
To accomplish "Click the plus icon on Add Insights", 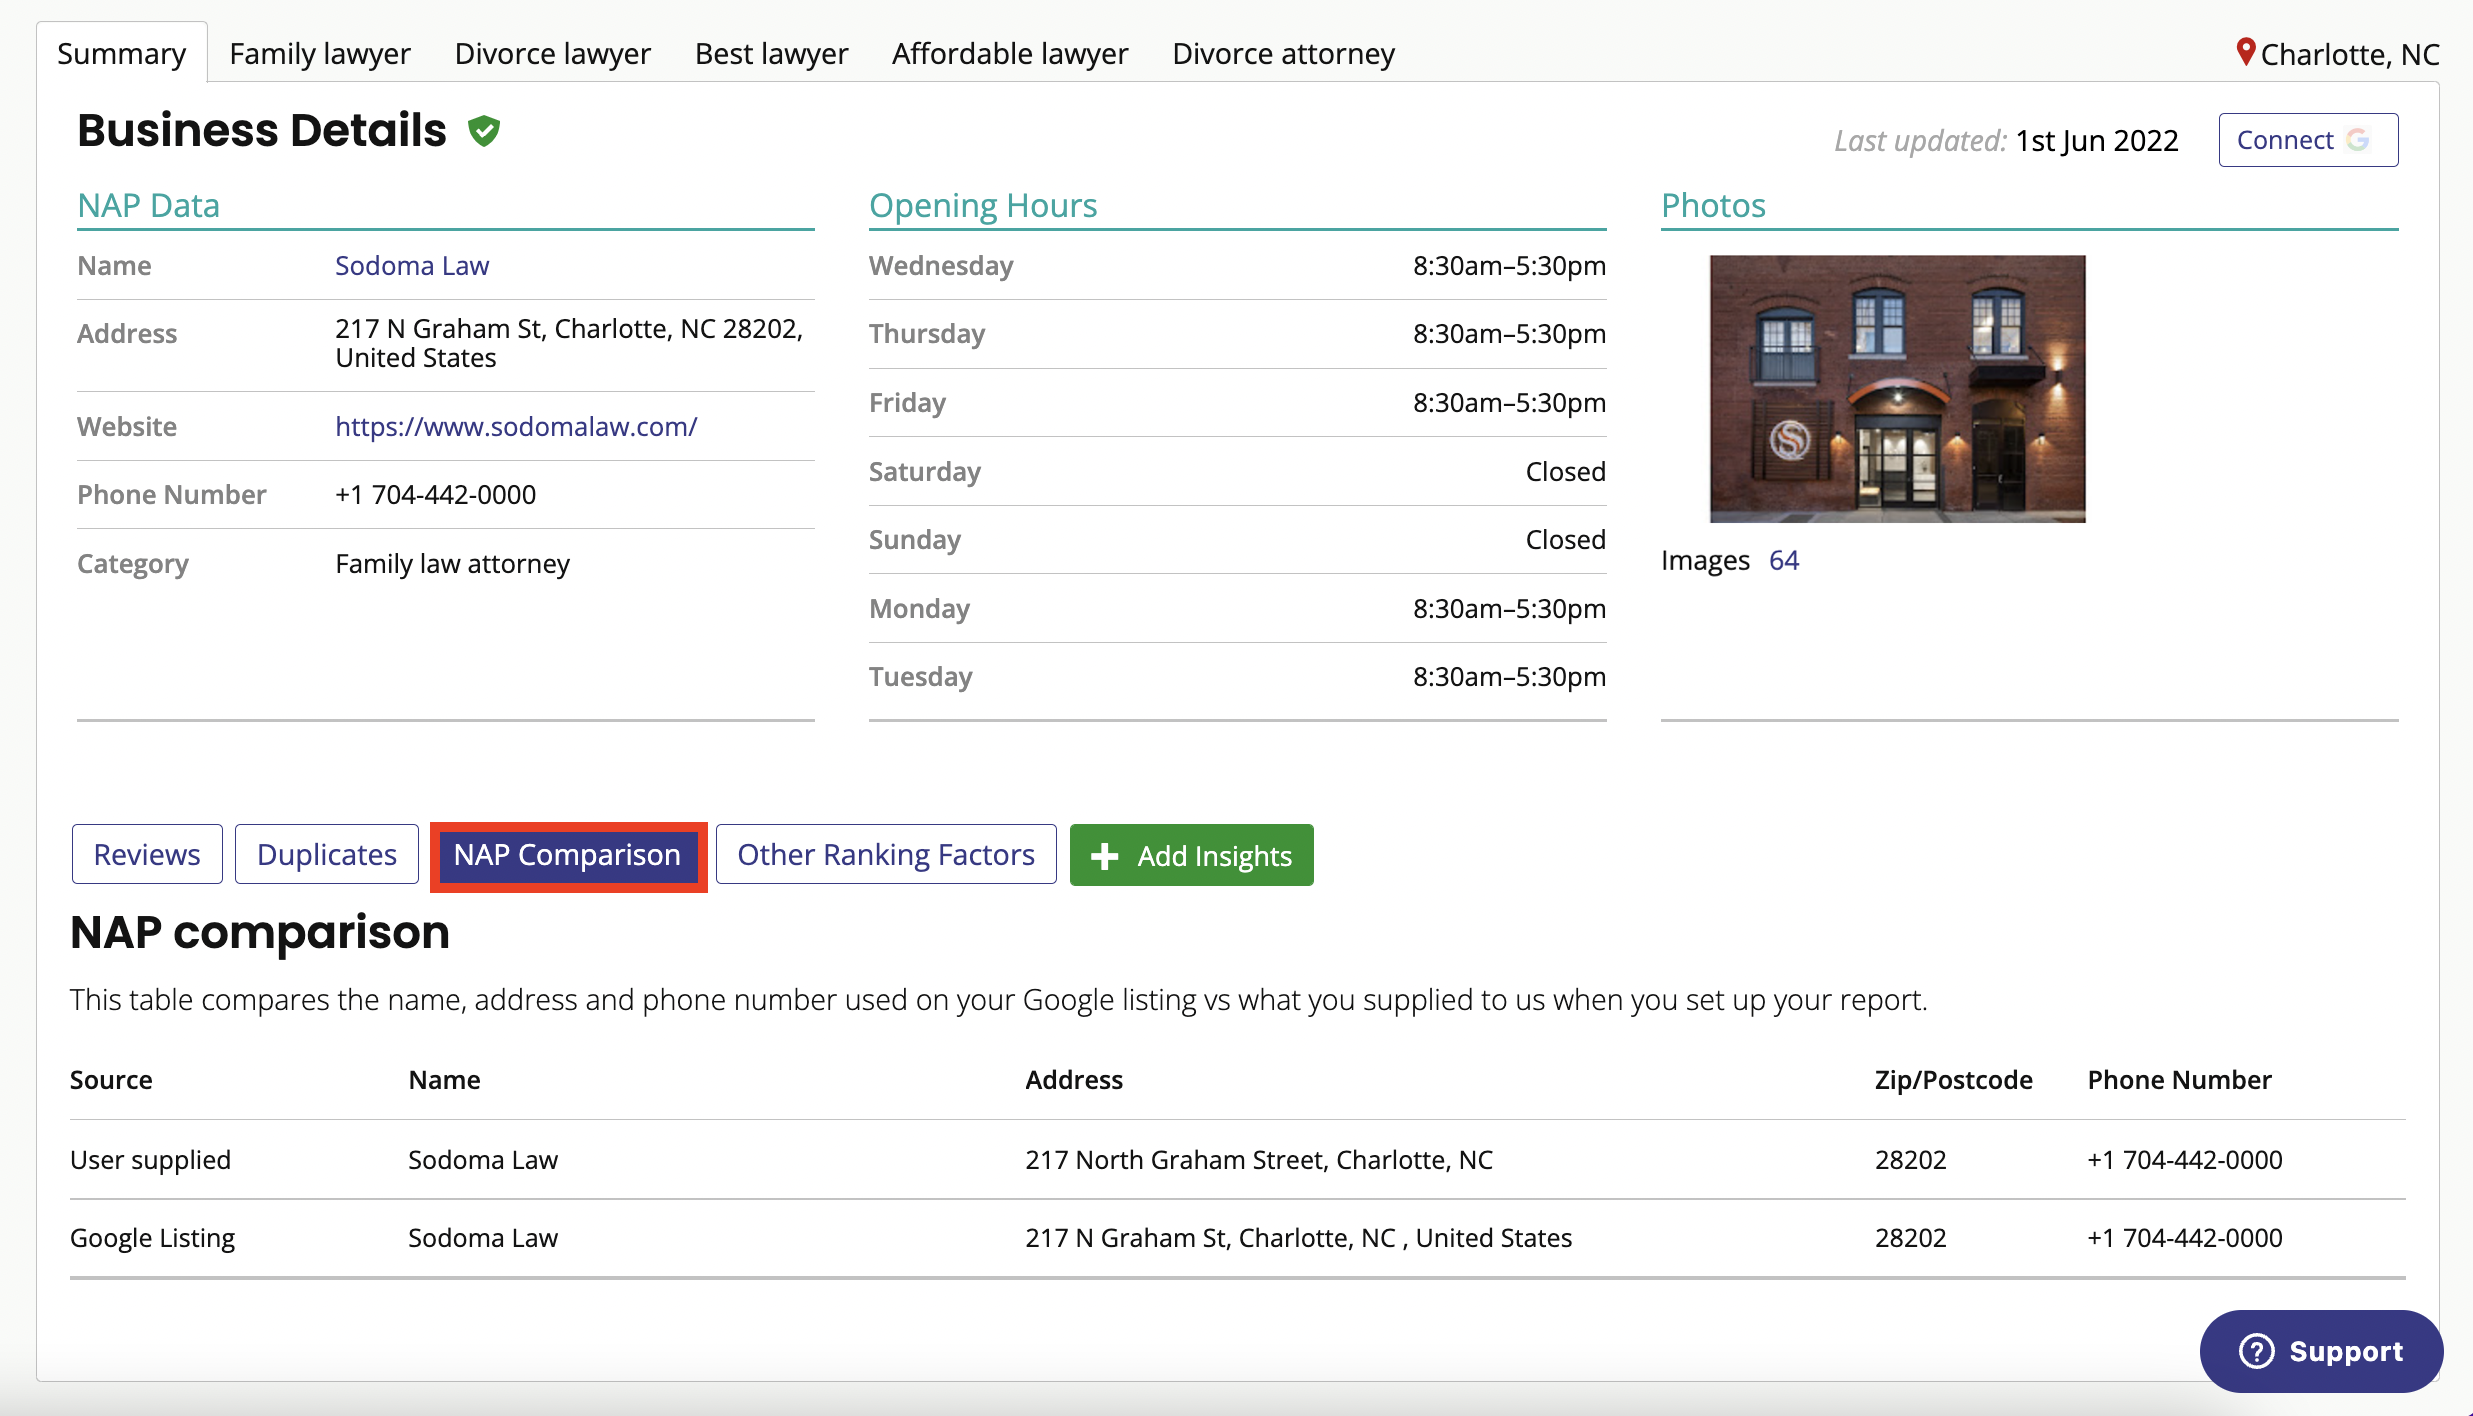I will tap(1104, 856).
